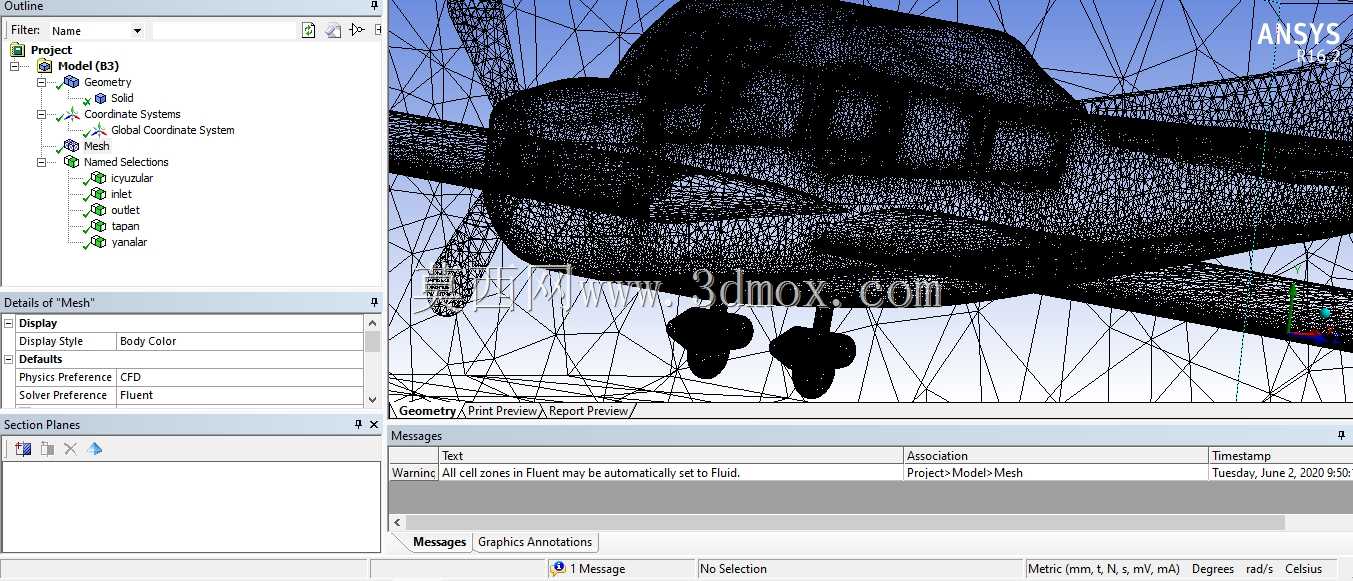This screenshot has height=581, width=1353.
Task: Close the Section Planes panel
Action: 374,425
